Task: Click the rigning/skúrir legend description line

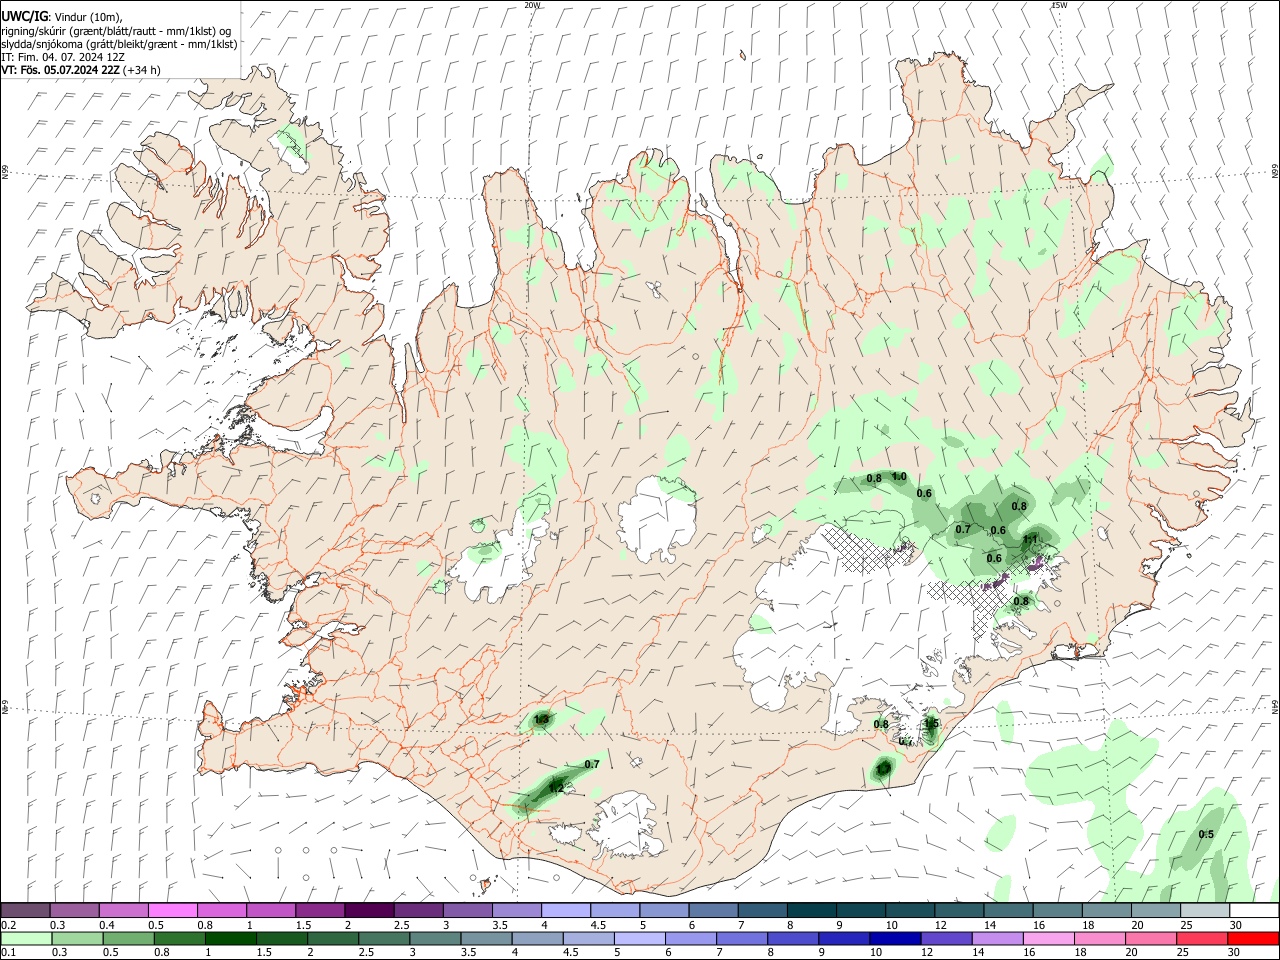Action: click(x=116, y=30)
